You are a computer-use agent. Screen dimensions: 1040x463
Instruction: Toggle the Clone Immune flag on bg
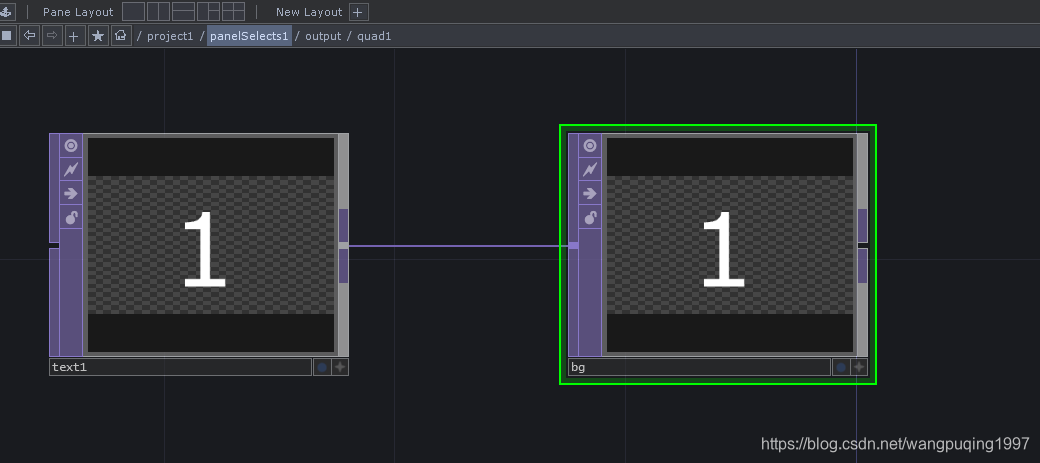pos(590,169)
